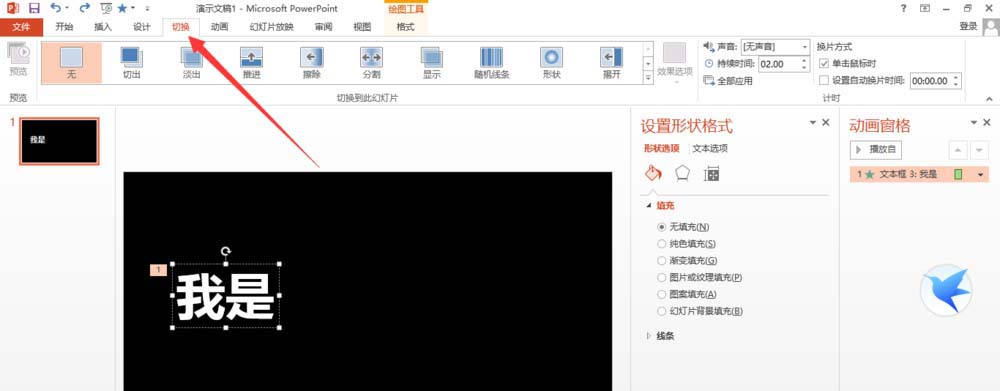
Task: Select 无填充(N) radio option
Action: (661, 226)
